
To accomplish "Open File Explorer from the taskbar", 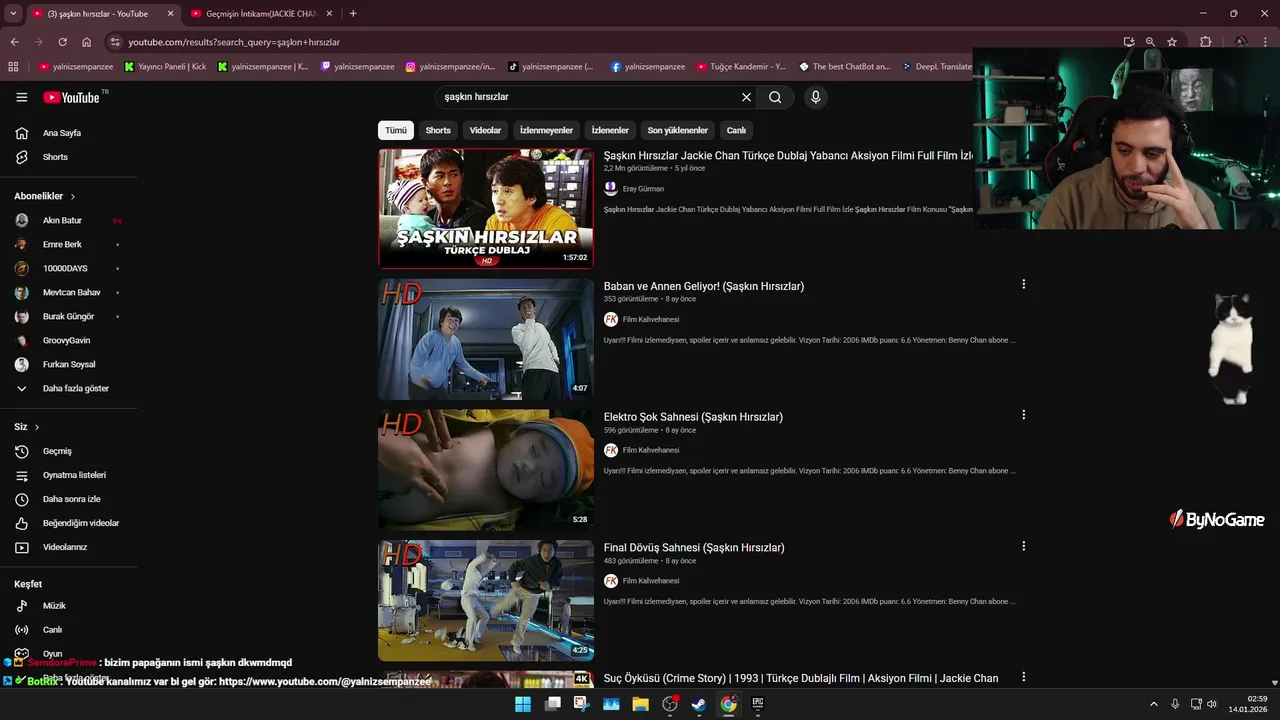I will point(640,704).
